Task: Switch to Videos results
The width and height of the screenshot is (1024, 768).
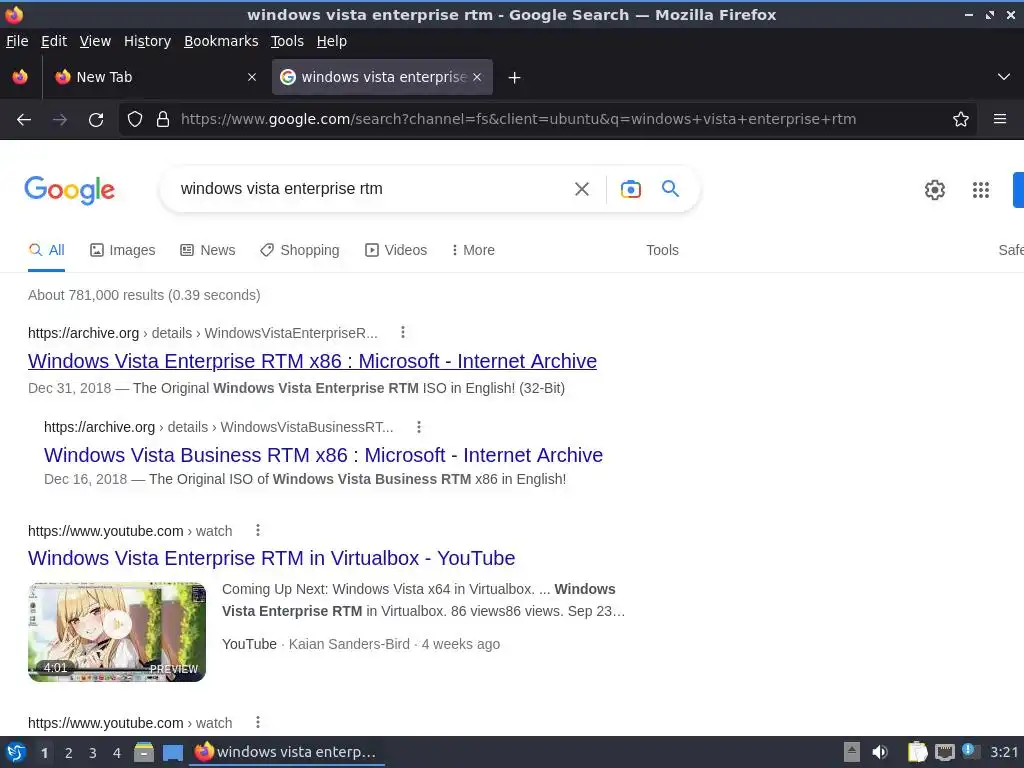Action: click(396, 250)
